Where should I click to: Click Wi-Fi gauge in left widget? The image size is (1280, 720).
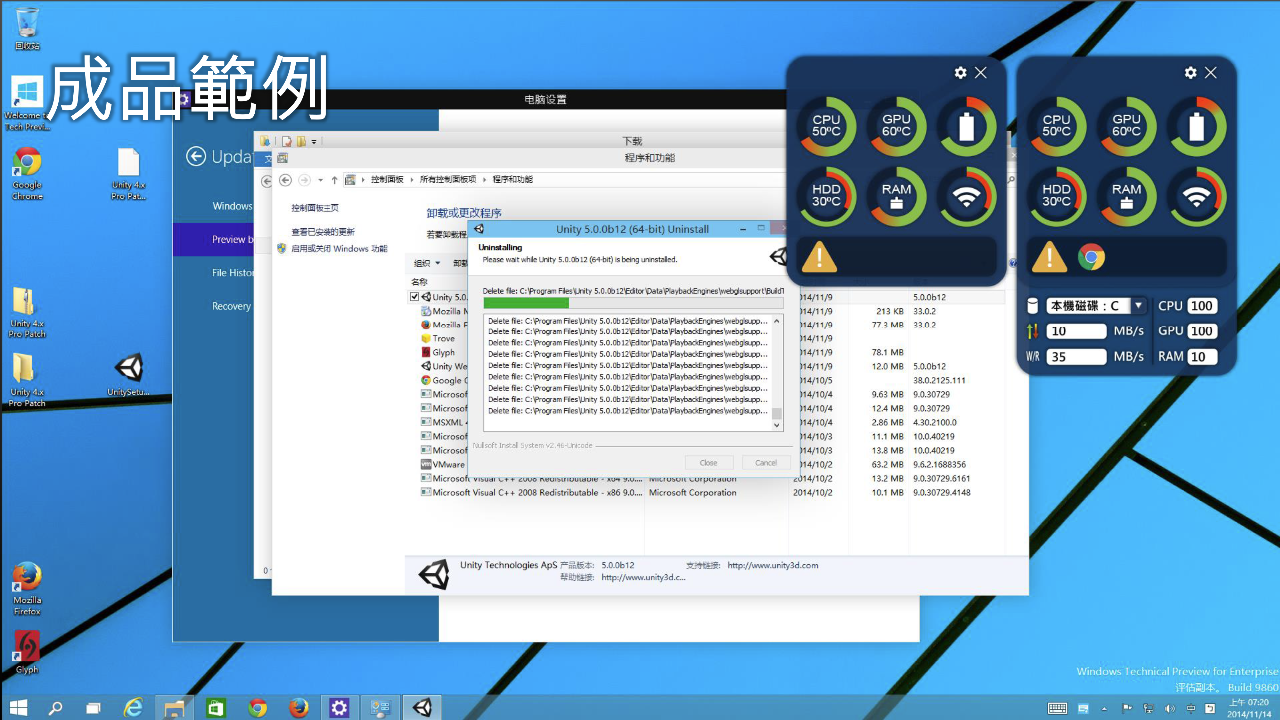tap(967, 196)
